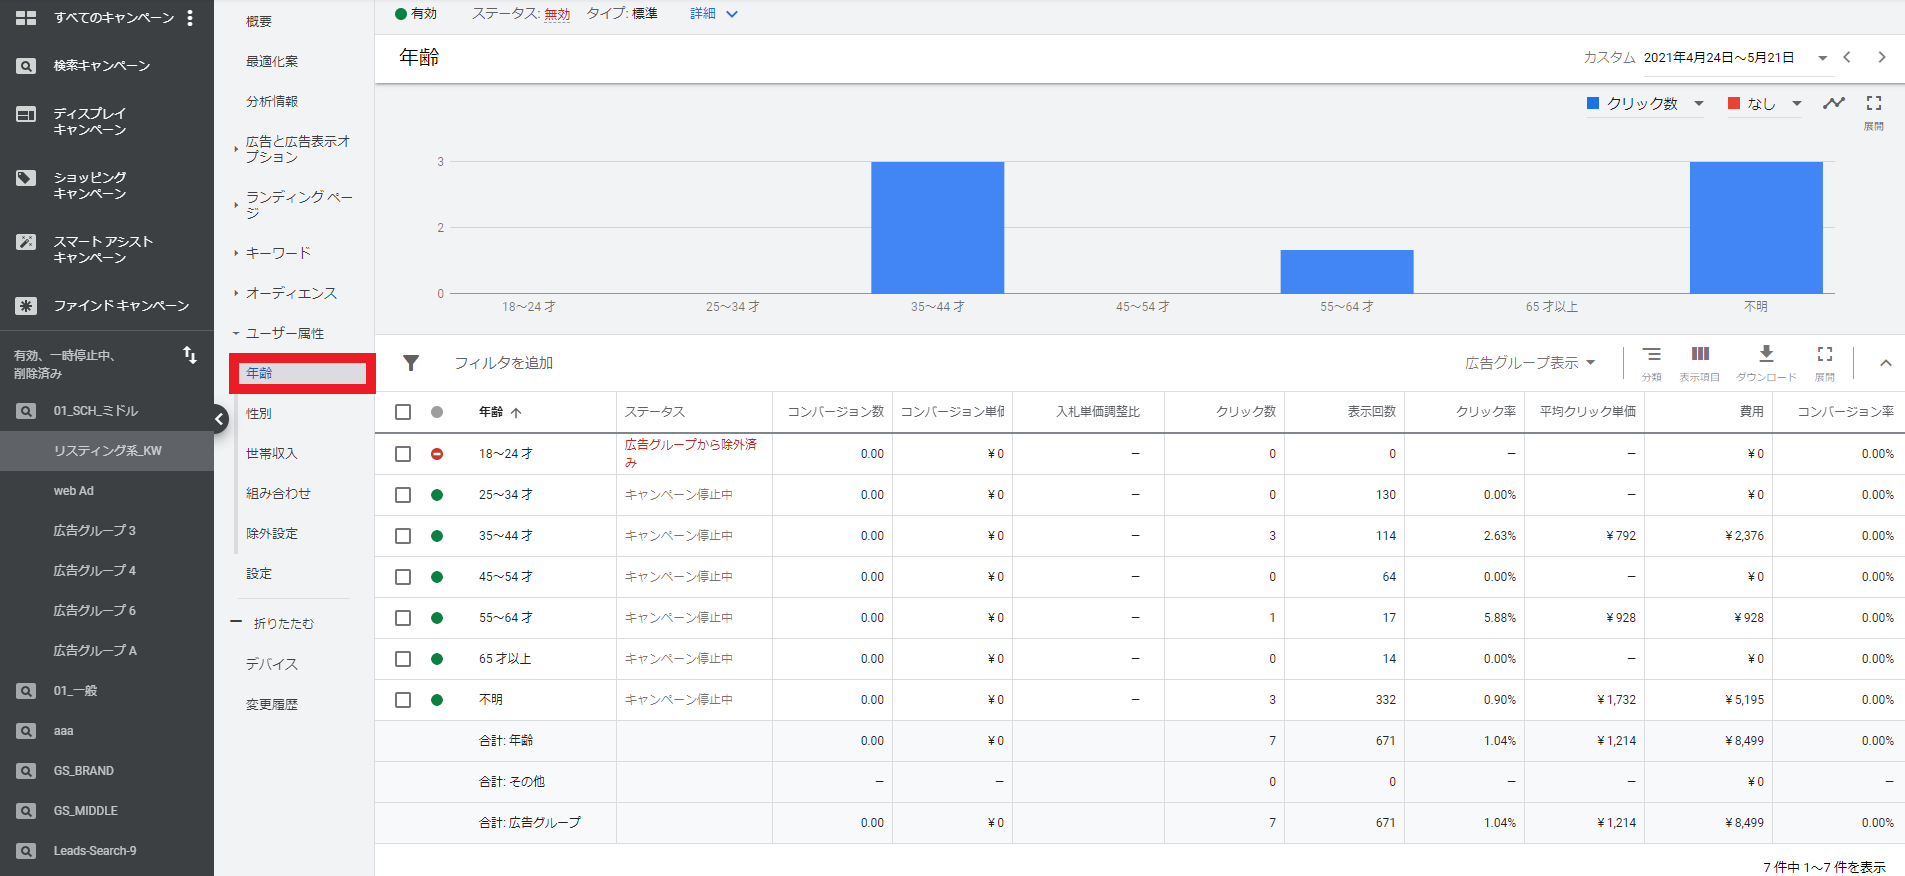Open the クリック数 metric dropdown

[1646, 104]
